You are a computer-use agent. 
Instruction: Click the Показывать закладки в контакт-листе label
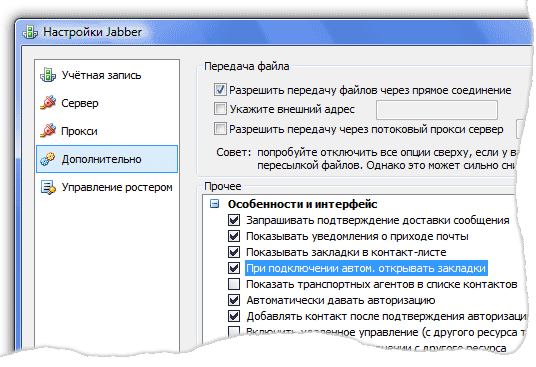click(x=346, y=252)
